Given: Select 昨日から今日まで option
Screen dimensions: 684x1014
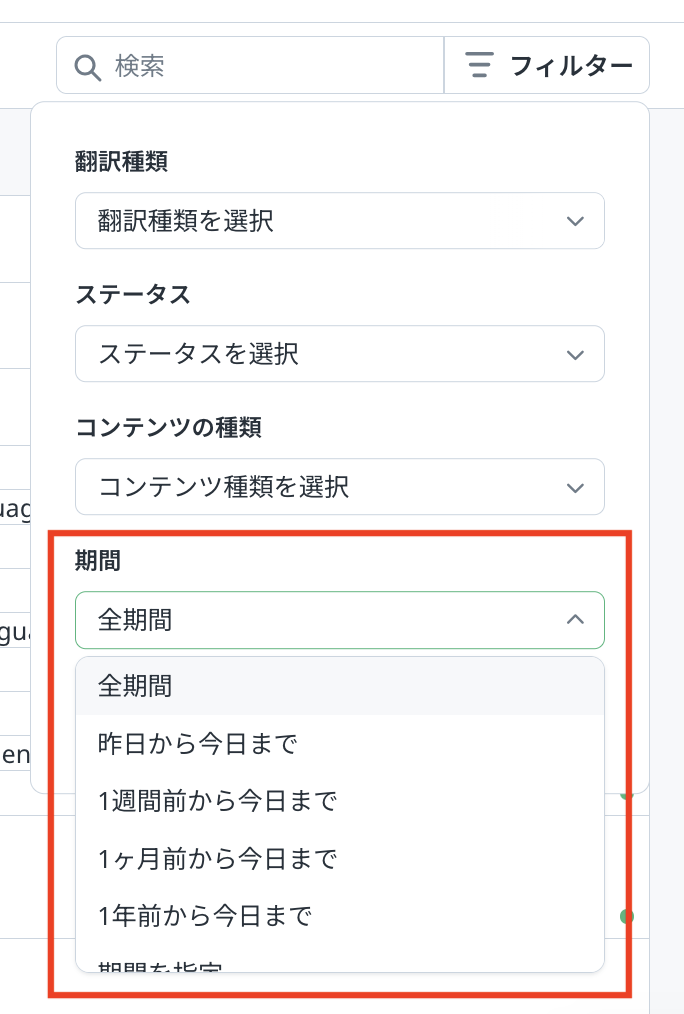Looking at the screenshot, I should (340, 744).
